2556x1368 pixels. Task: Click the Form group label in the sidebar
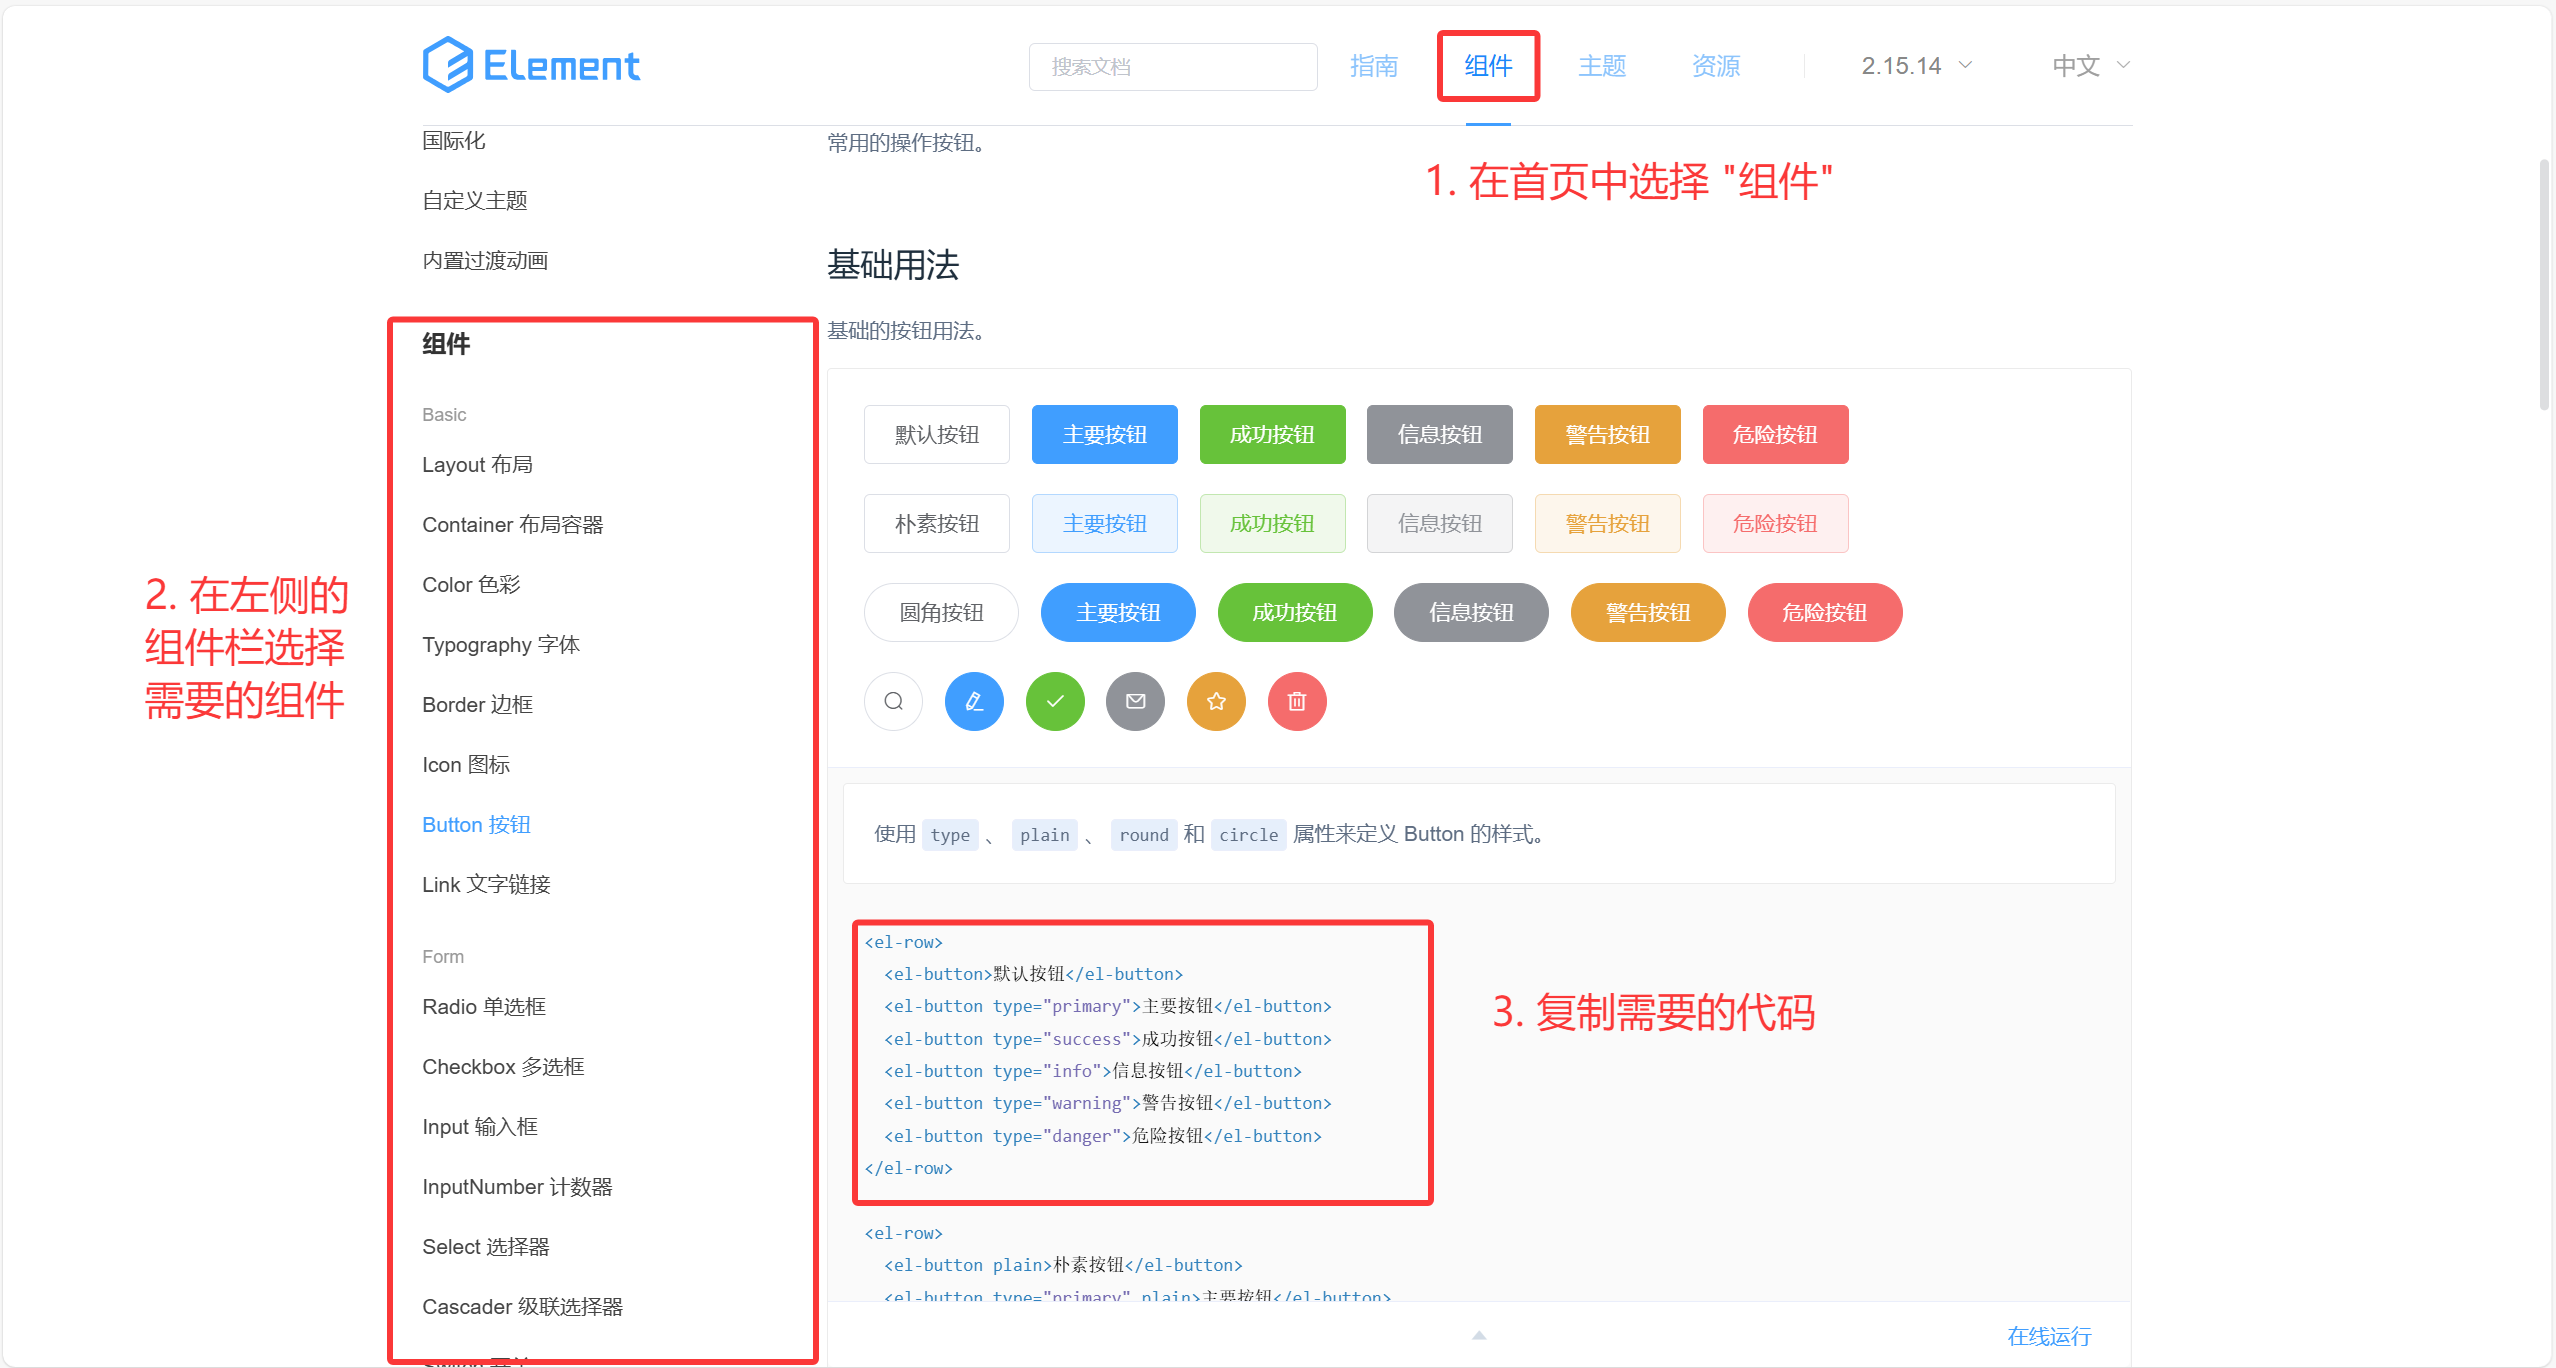[x=443, y=957]
